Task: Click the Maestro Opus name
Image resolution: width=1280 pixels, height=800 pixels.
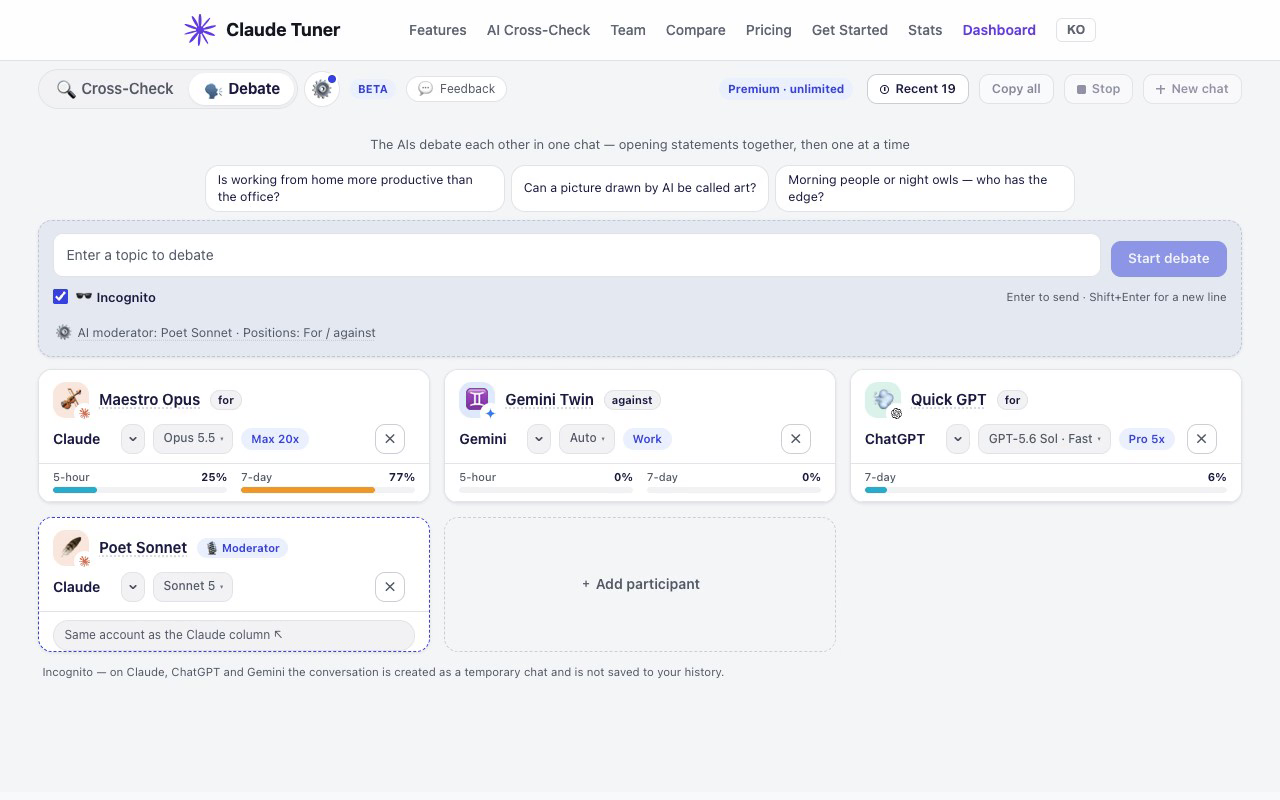Action: pyautogui.click(x=150, y=400)
